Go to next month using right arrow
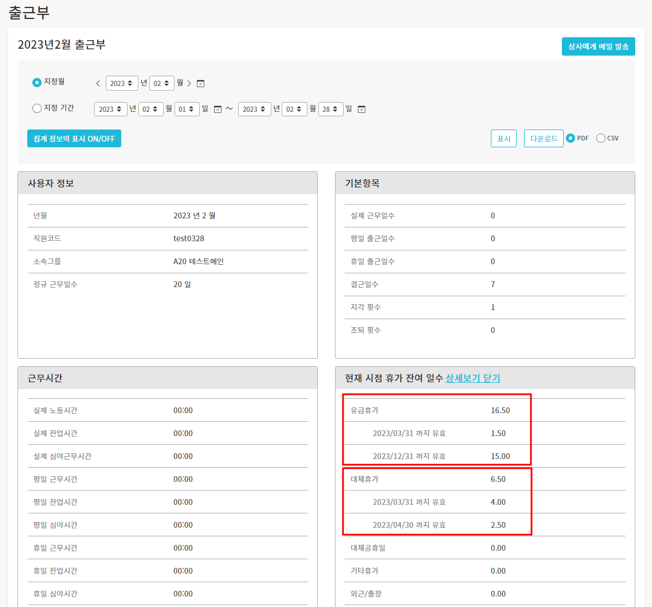Viewport: 652px width, 607px height. tap(190, 84)
